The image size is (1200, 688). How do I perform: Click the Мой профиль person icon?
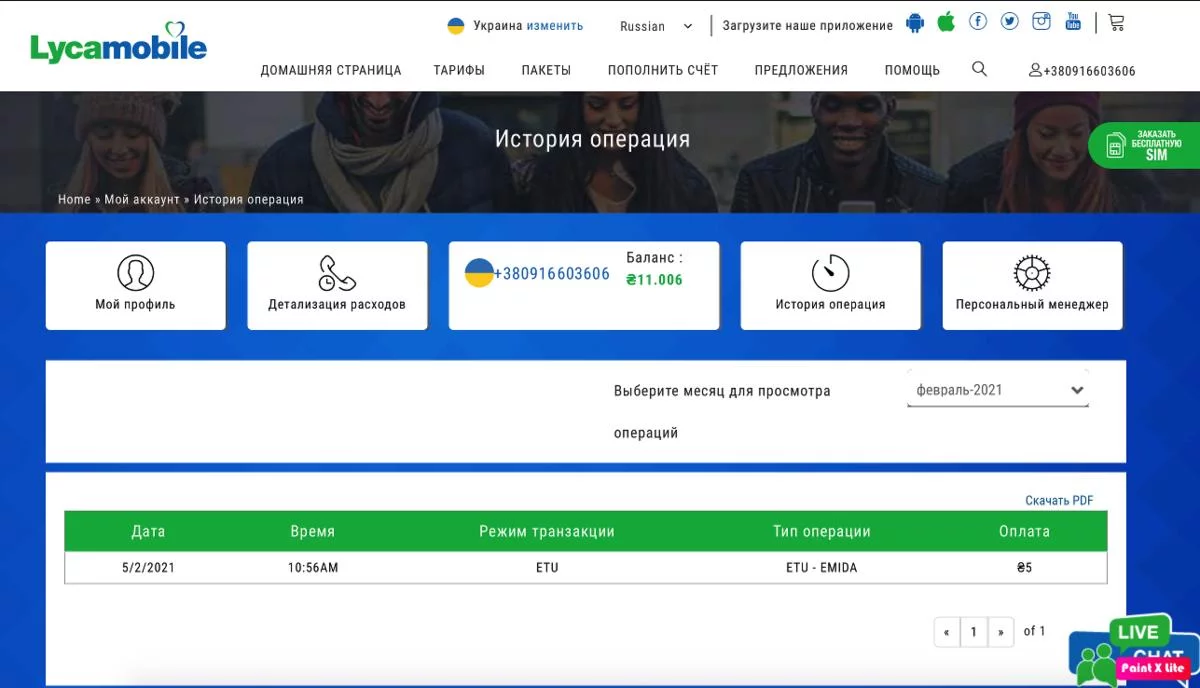click(135, 272)
